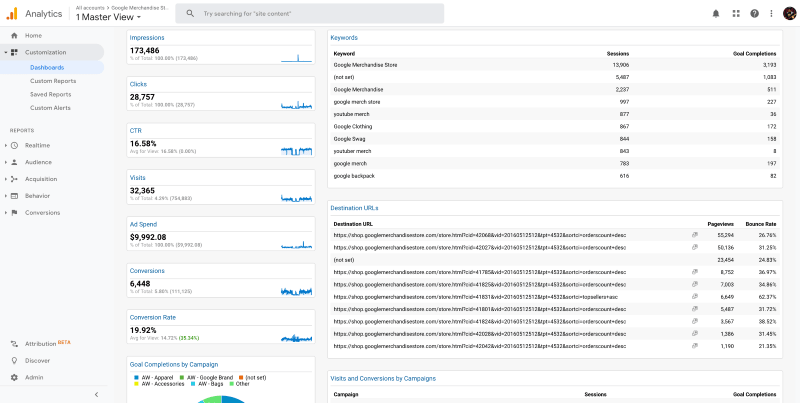Expand the Audience section arrow
Screen dimensions: 800x403
point(5,162)
